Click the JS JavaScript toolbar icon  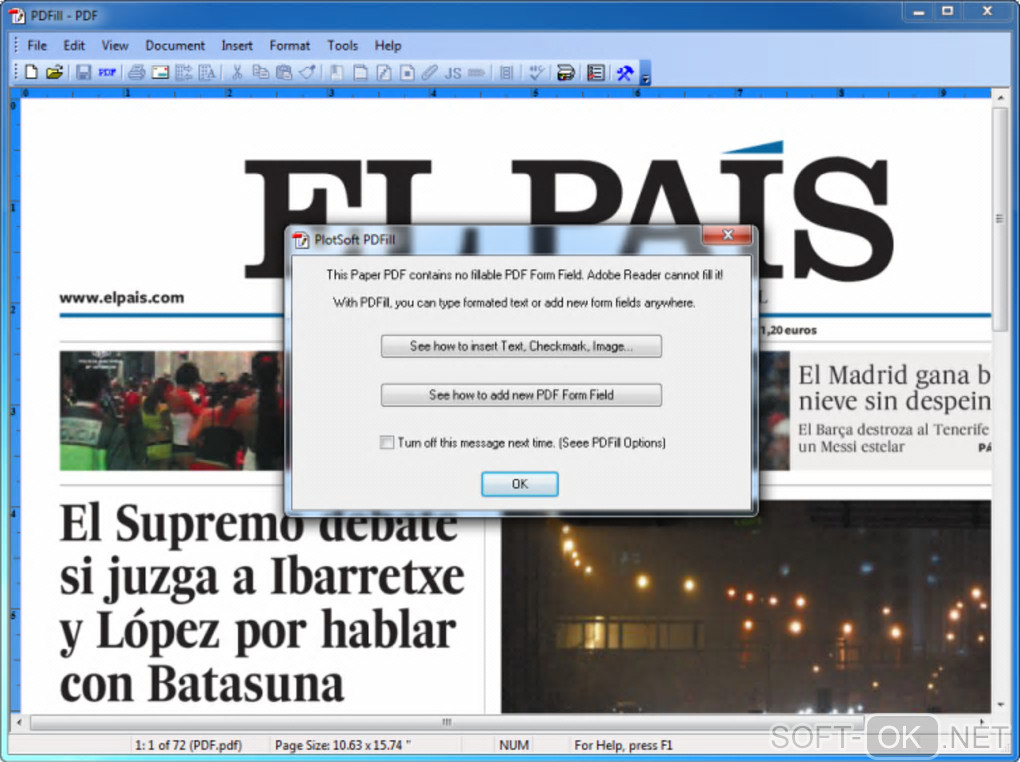(453, 73)
